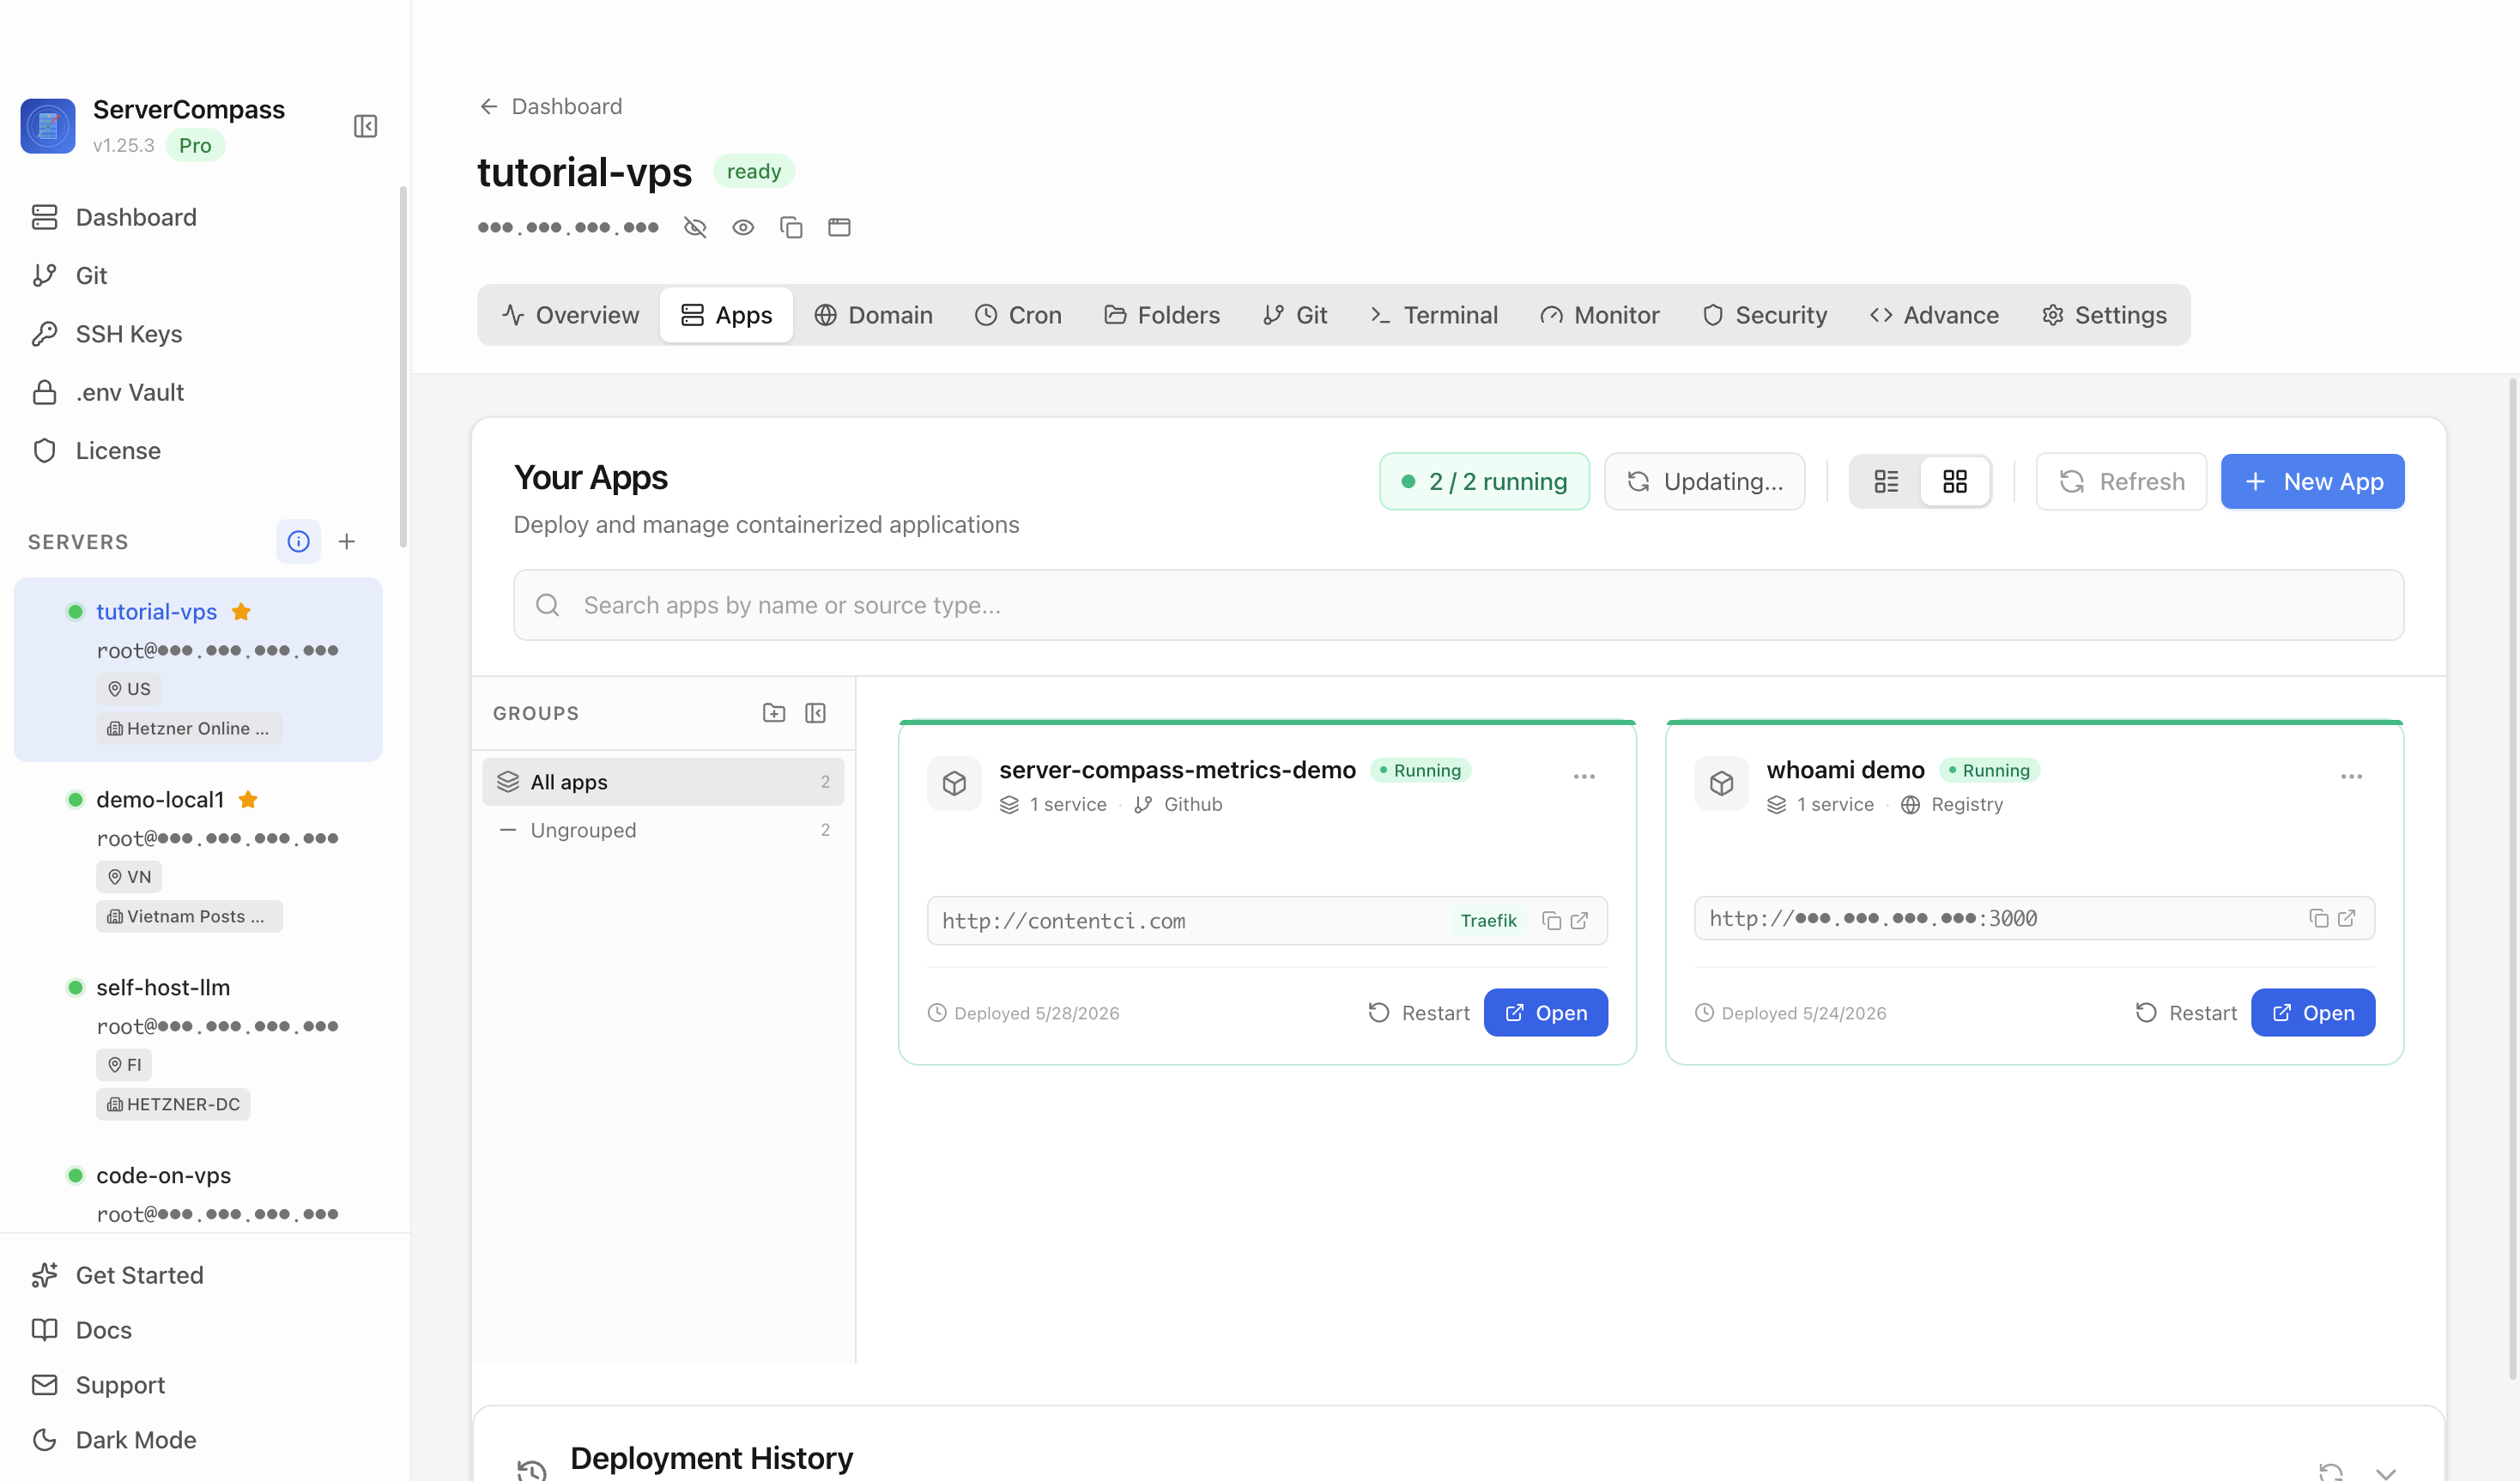Image resolution: width=2520 pixels, height=1481 pixels.
Task: Open more options for server-compass-metrics-demo
Action: (x=1584, y=777)
